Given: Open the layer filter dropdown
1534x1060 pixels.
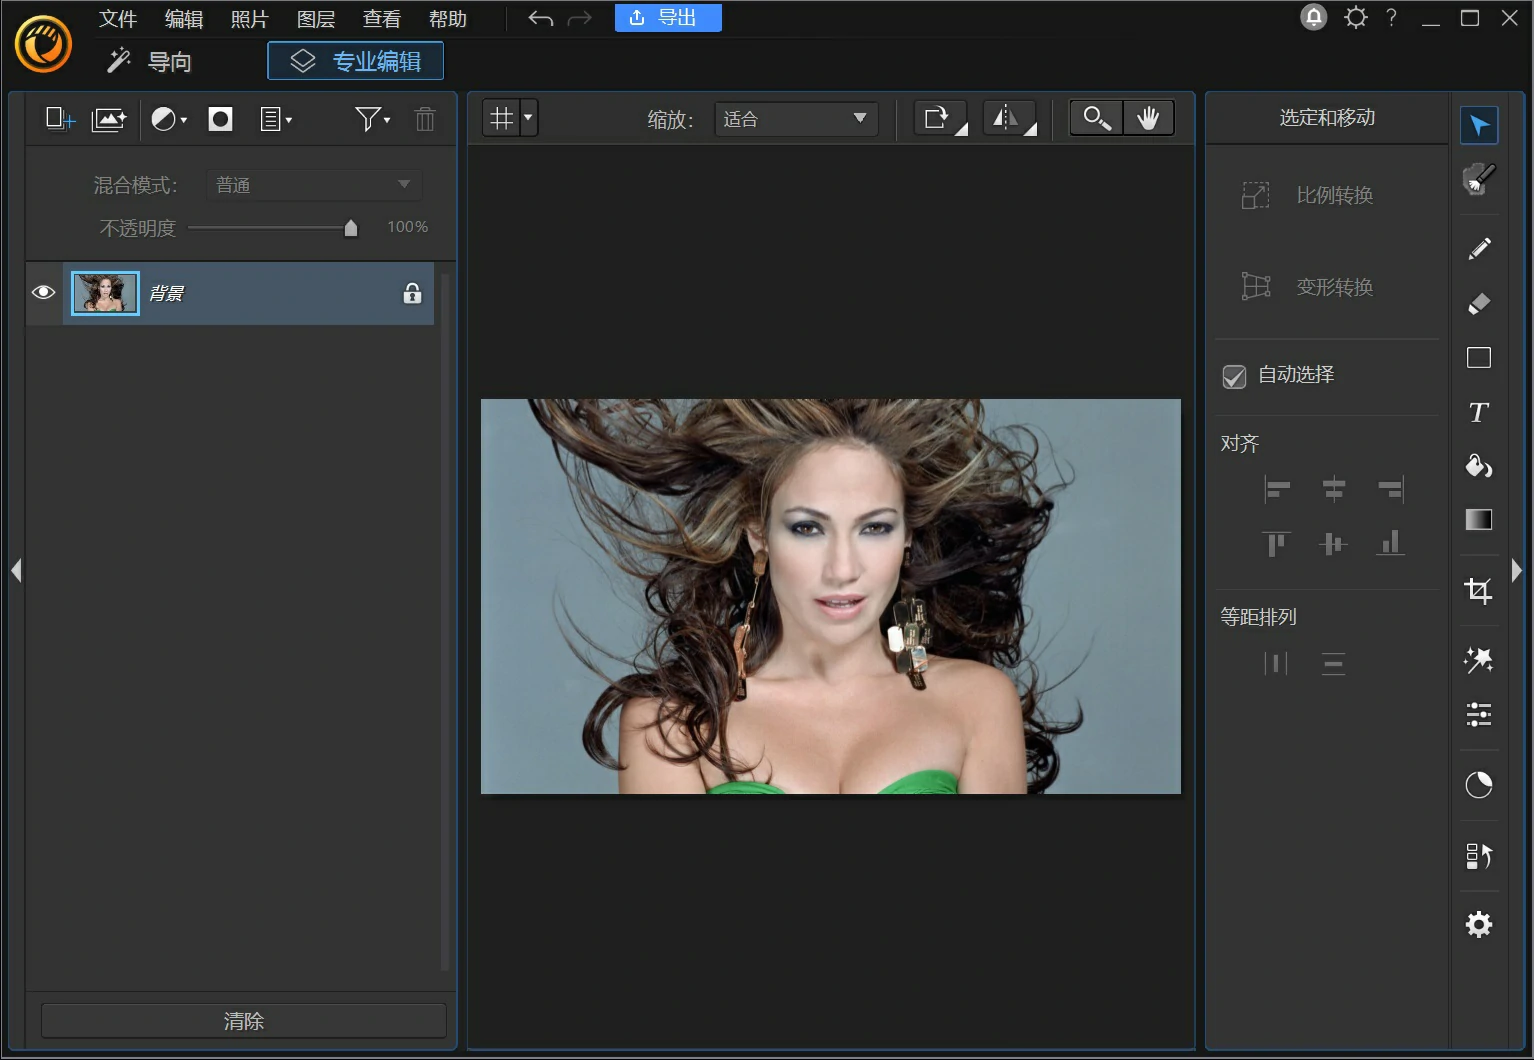Looking at the screenshot, I should click(372, 120).
